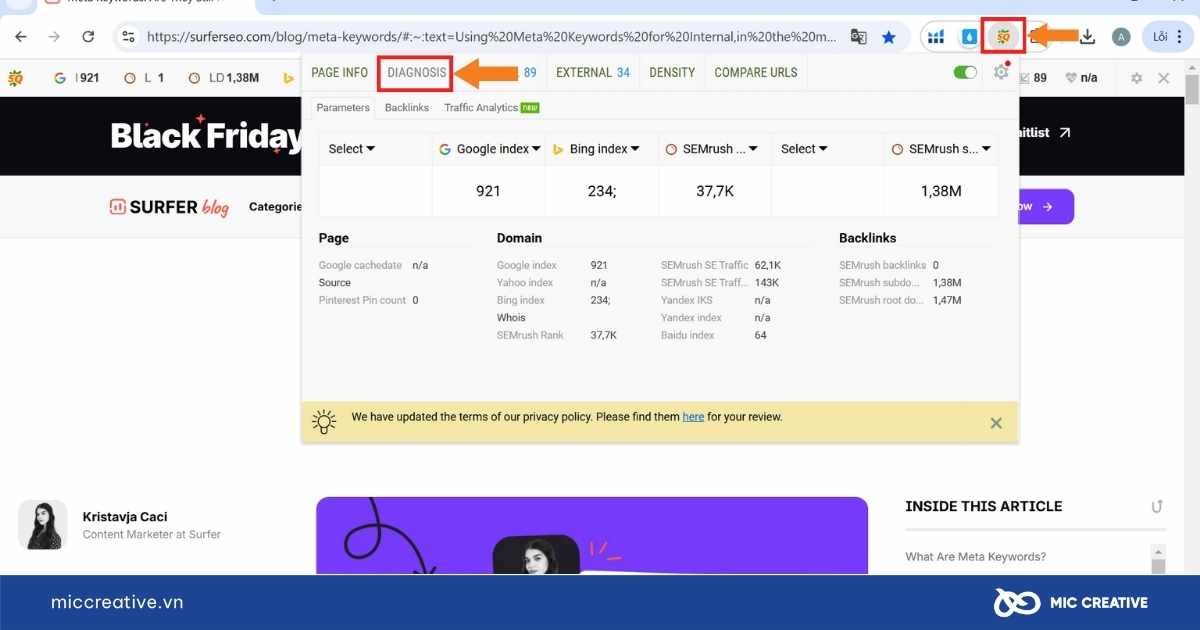This screenshot has width=1200, height=630.
Task: Expand the first Select parameter dropdown
Action: 352,149
